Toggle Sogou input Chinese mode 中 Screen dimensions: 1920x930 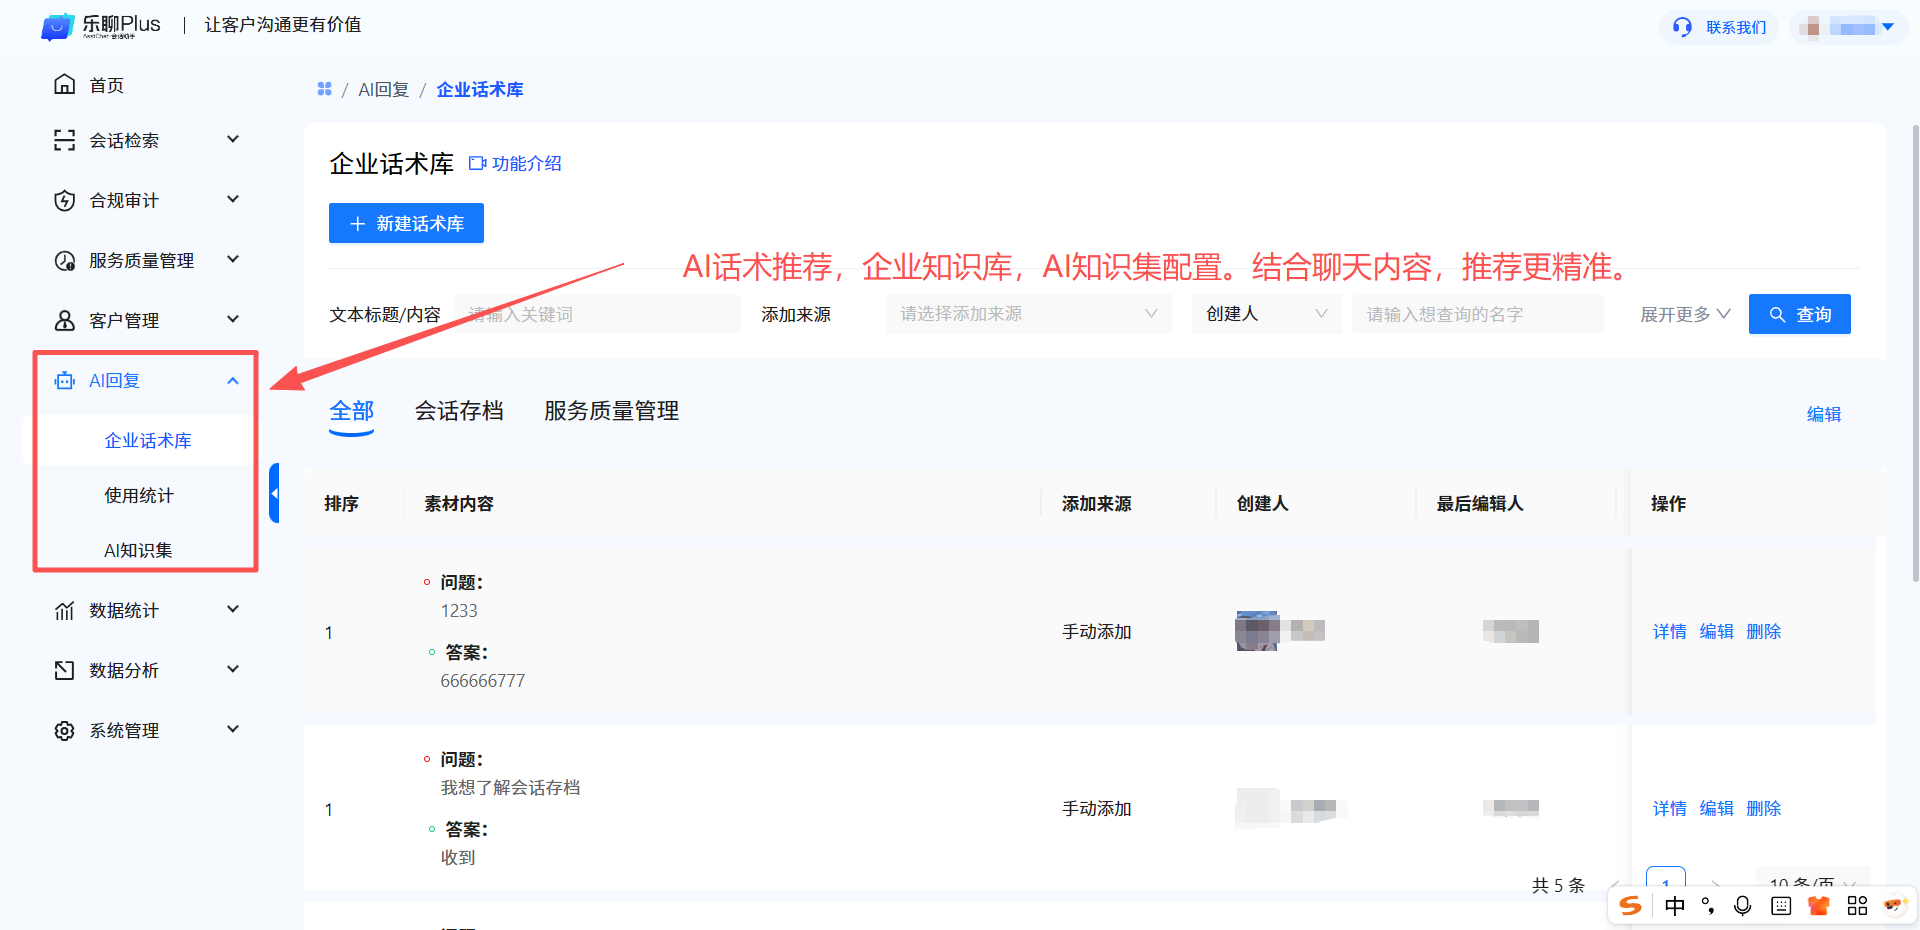[1675, 905]
